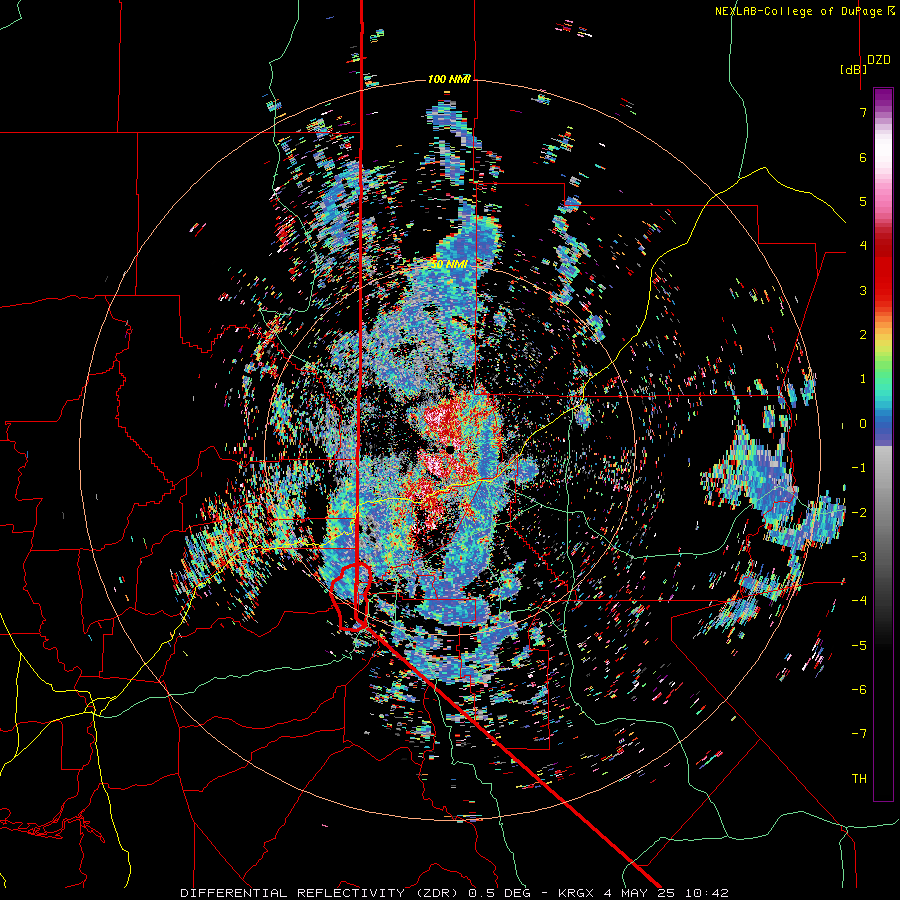
Task: Click the 2 value on the color scale
Action: click(x=863, y=335)
